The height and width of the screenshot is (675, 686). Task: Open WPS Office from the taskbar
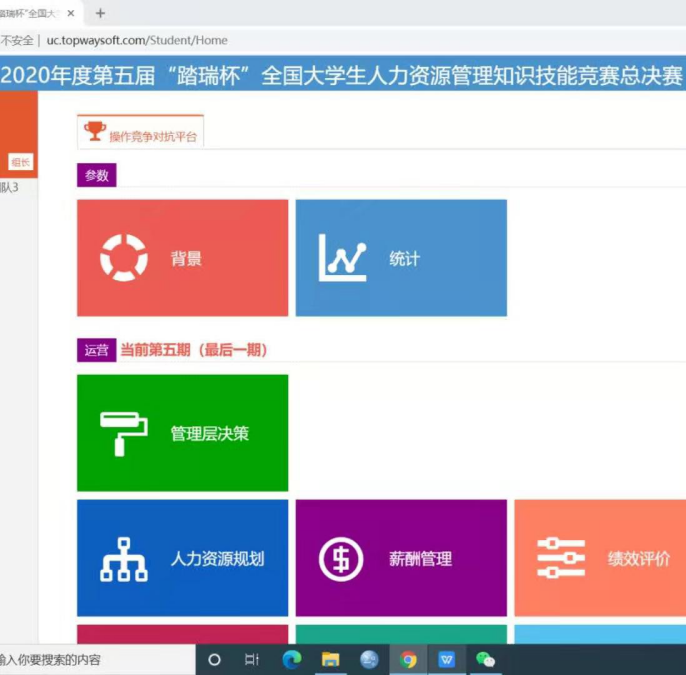click(x=446, y=659)
